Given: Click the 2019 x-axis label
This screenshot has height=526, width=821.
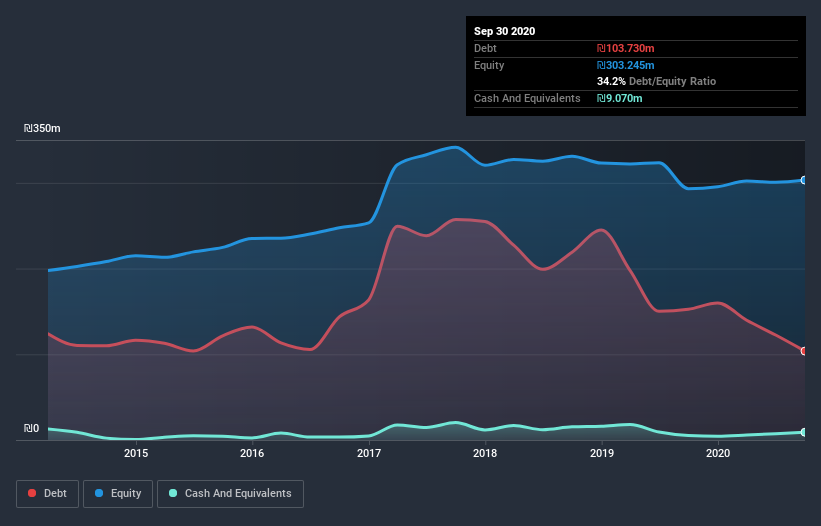Looking at the screenshot, I should [602, 453].
